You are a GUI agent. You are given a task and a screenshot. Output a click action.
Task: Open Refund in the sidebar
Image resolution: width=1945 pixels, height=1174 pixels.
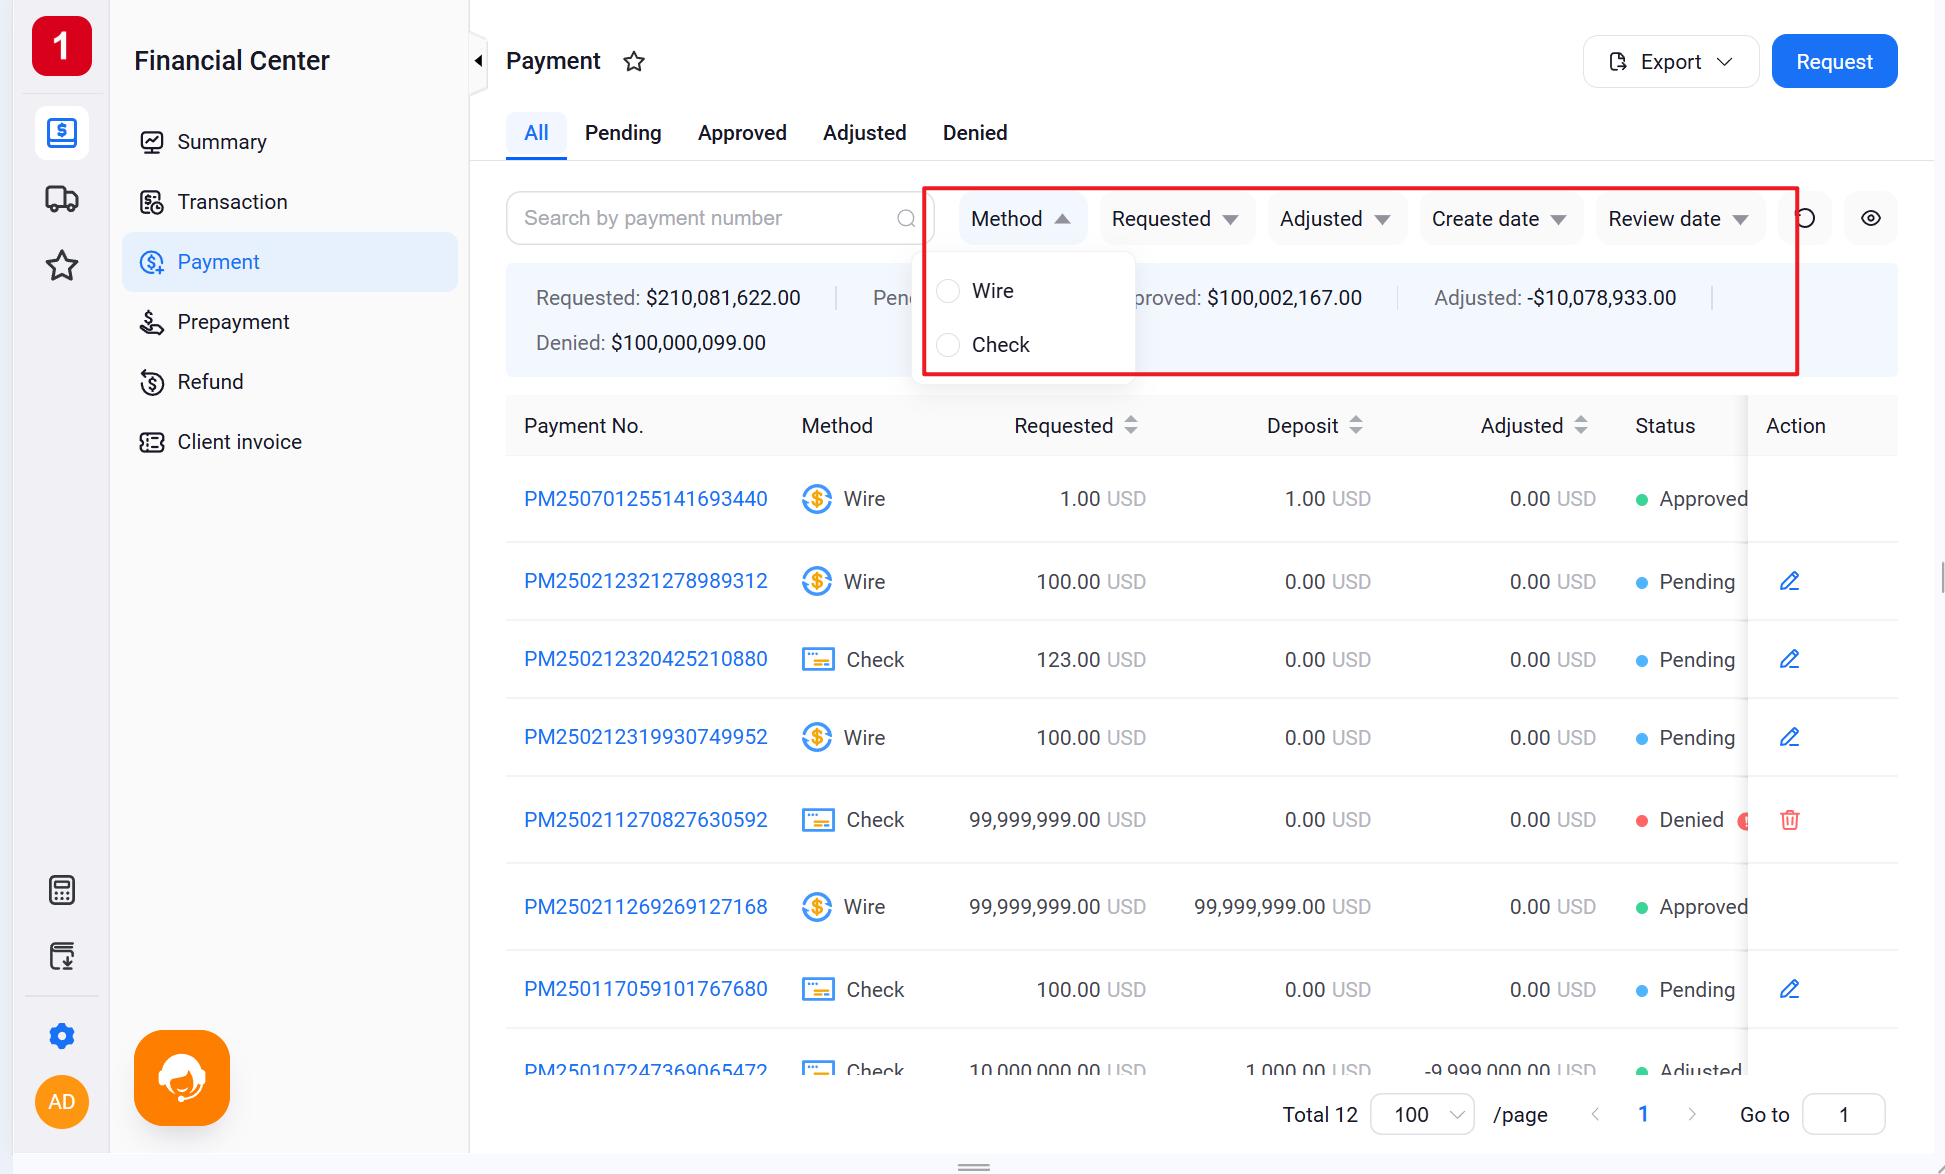pyautogui.click(x=290, y=382)
